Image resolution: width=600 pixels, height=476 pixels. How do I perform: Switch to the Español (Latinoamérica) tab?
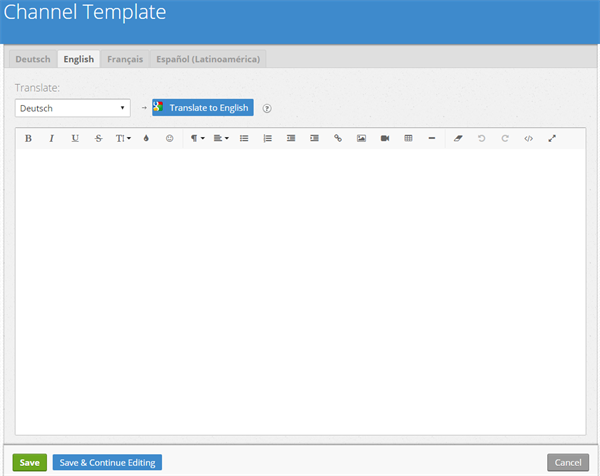pos(208,59)
